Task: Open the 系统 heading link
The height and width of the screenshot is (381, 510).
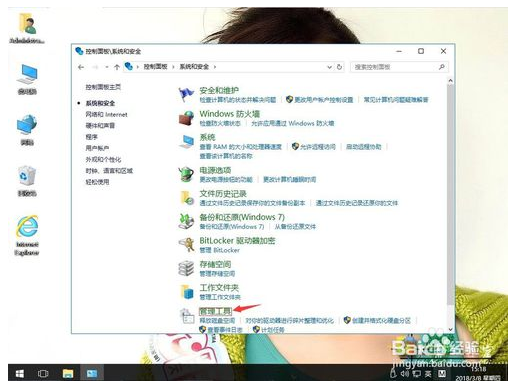Action: [207, 137]
